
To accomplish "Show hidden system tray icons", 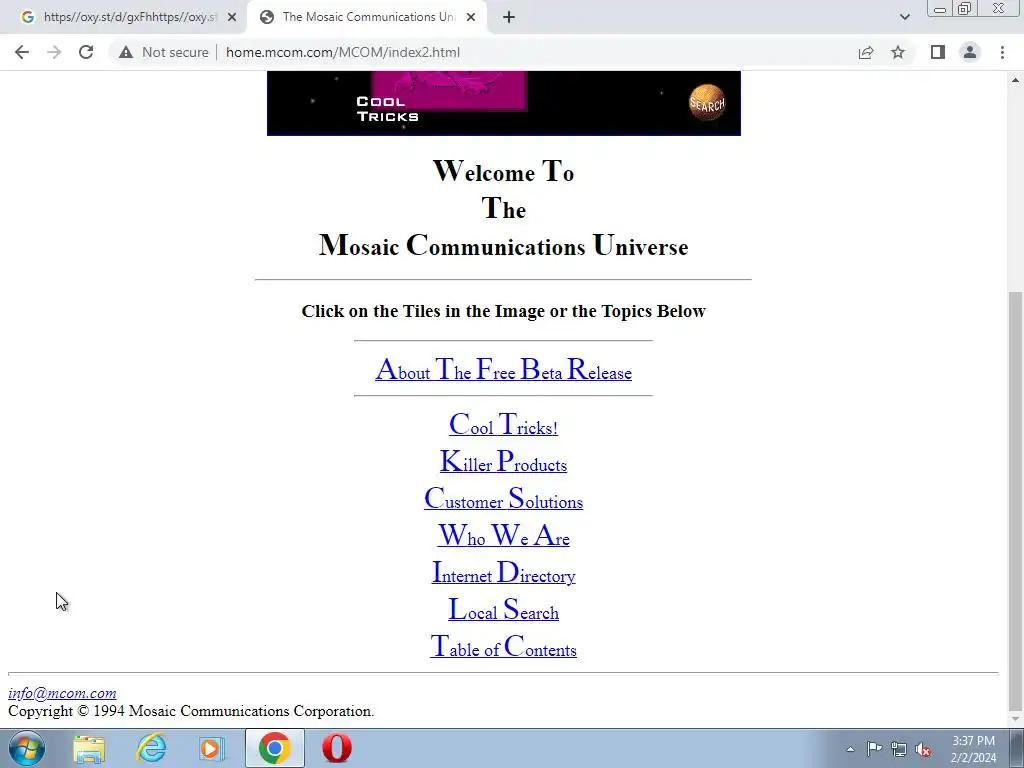I will (850, 749).
